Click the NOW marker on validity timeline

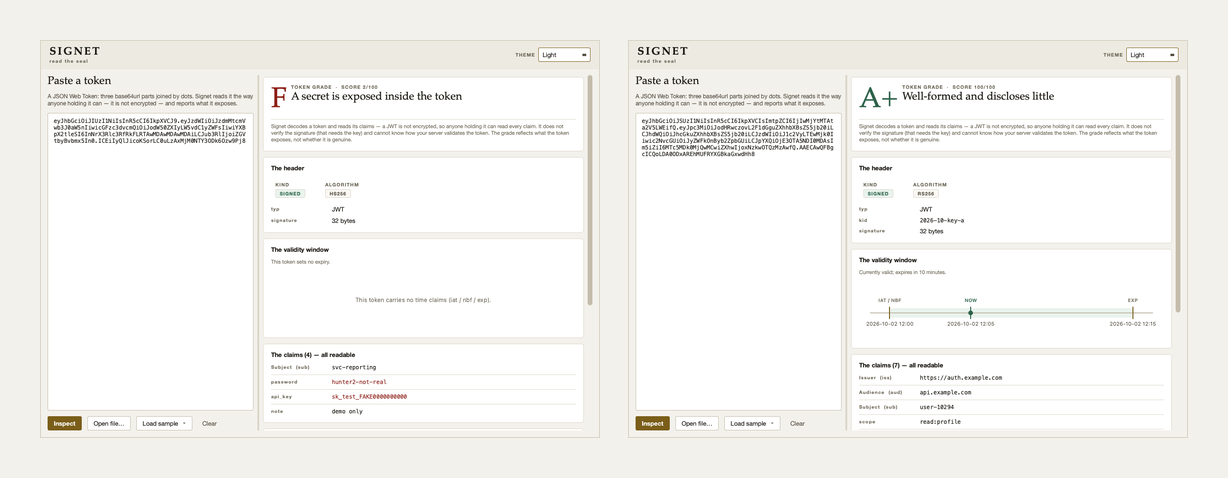coord(971,313)
